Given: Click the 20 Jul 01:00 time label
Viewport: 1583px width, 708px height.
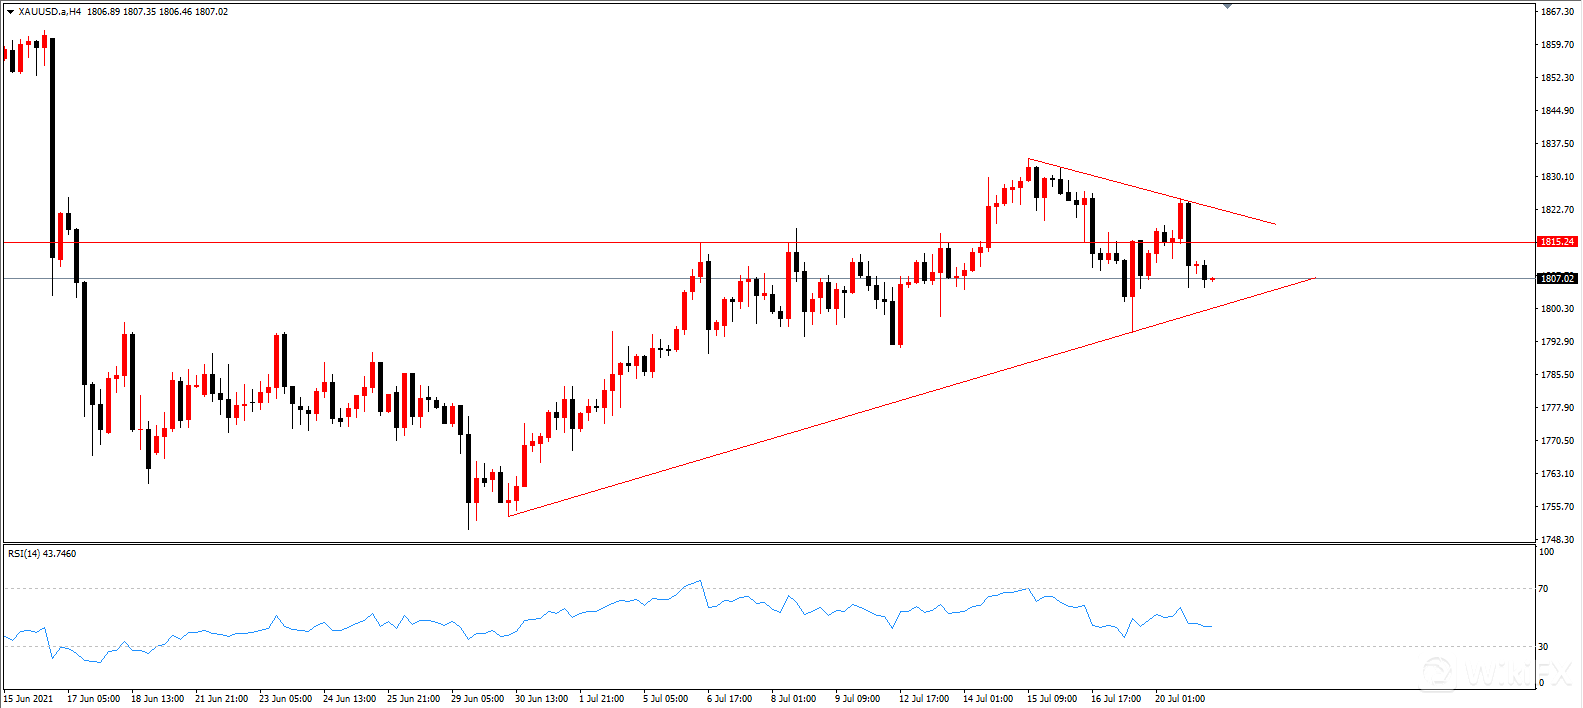Looking at the screenshot, I should click(x=1180, y=699).
